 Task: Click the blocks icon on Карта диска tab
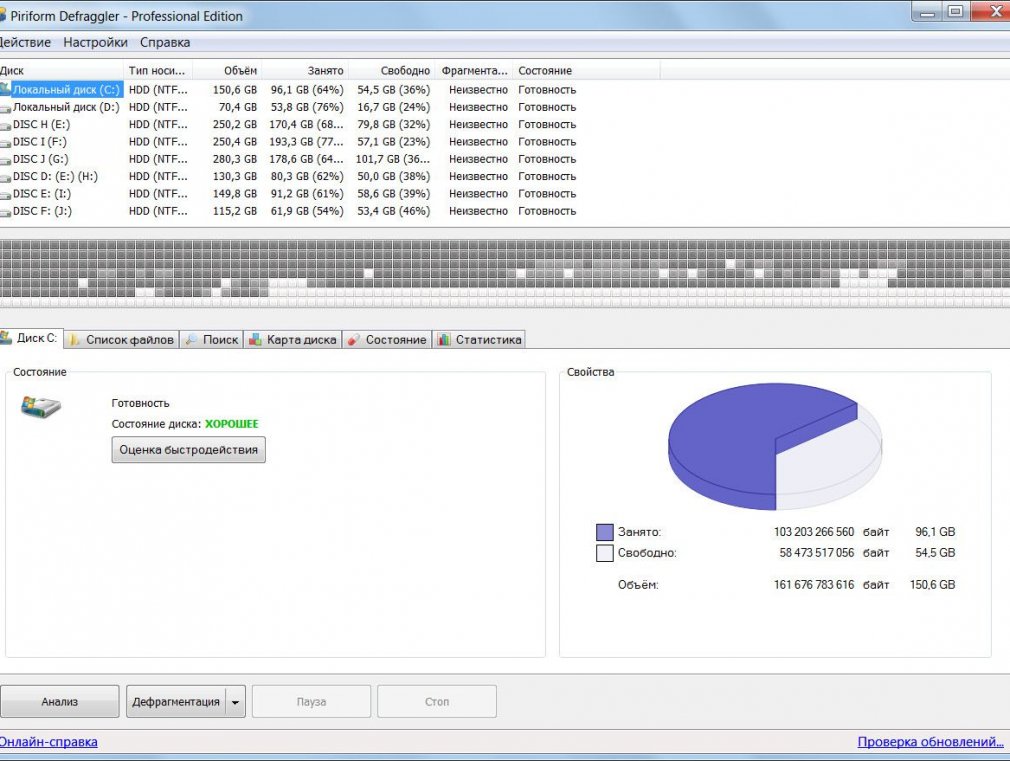pos(256,340)
